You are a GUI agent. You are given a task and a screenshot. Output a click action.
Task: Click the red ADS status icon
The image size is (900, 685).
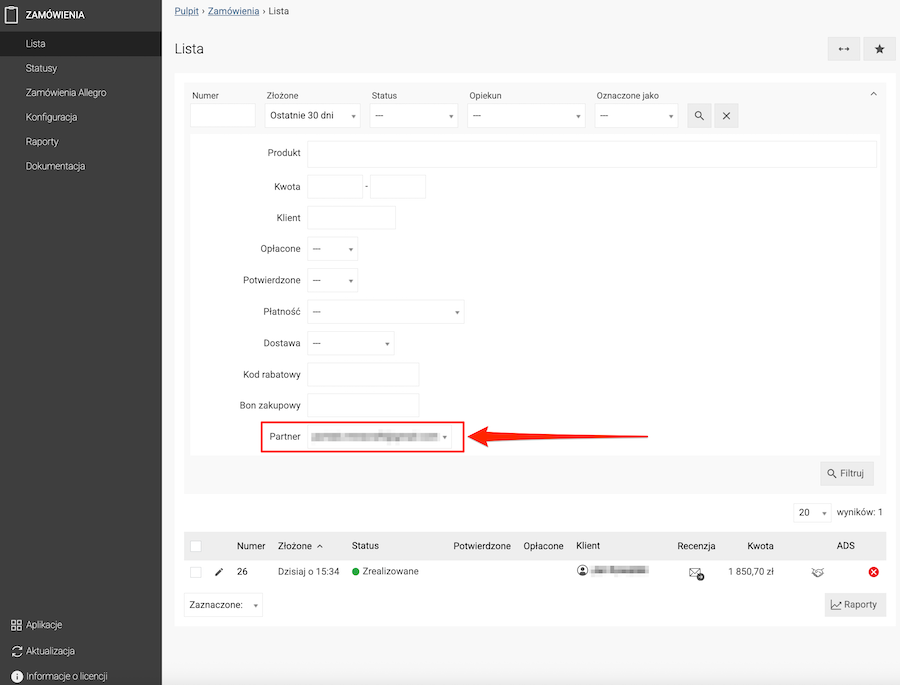(874, 572)
